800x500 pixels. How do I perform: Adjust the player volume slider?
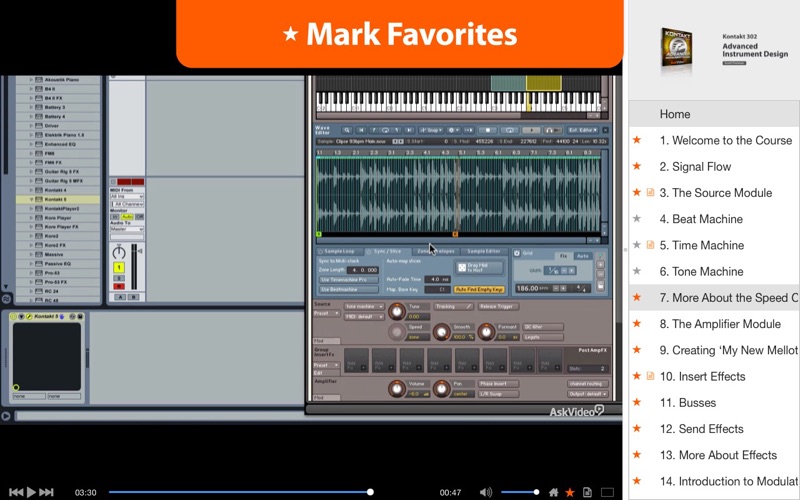tap(520, 492)
